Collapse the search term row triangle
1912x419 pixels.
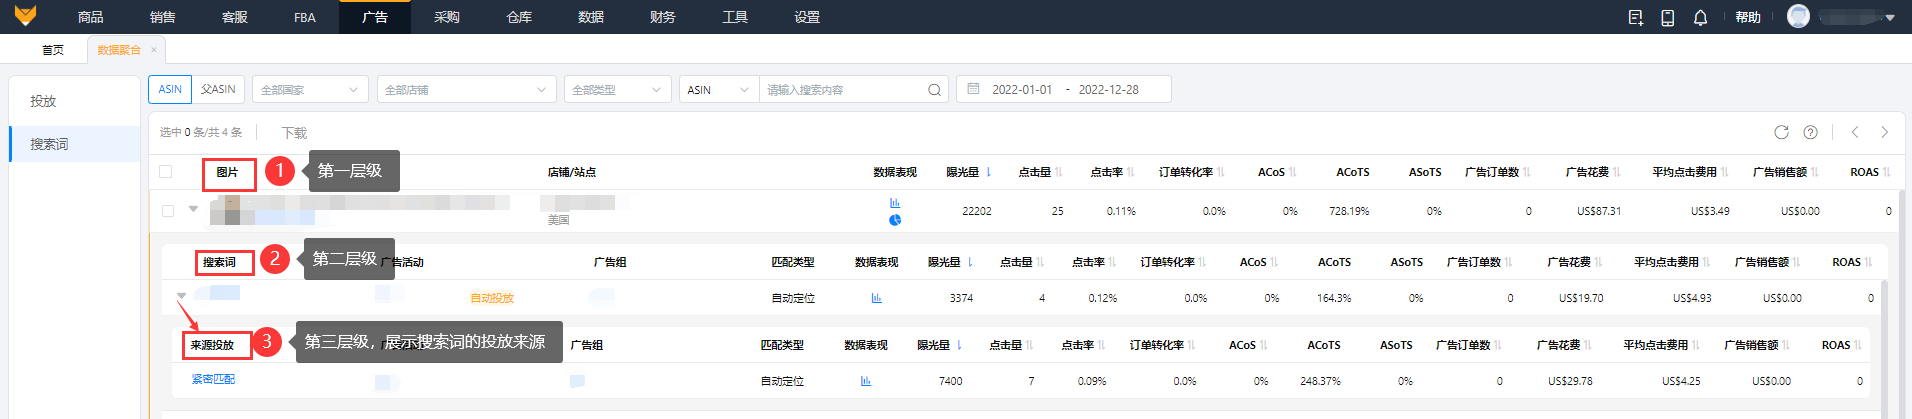pos(181,295)
